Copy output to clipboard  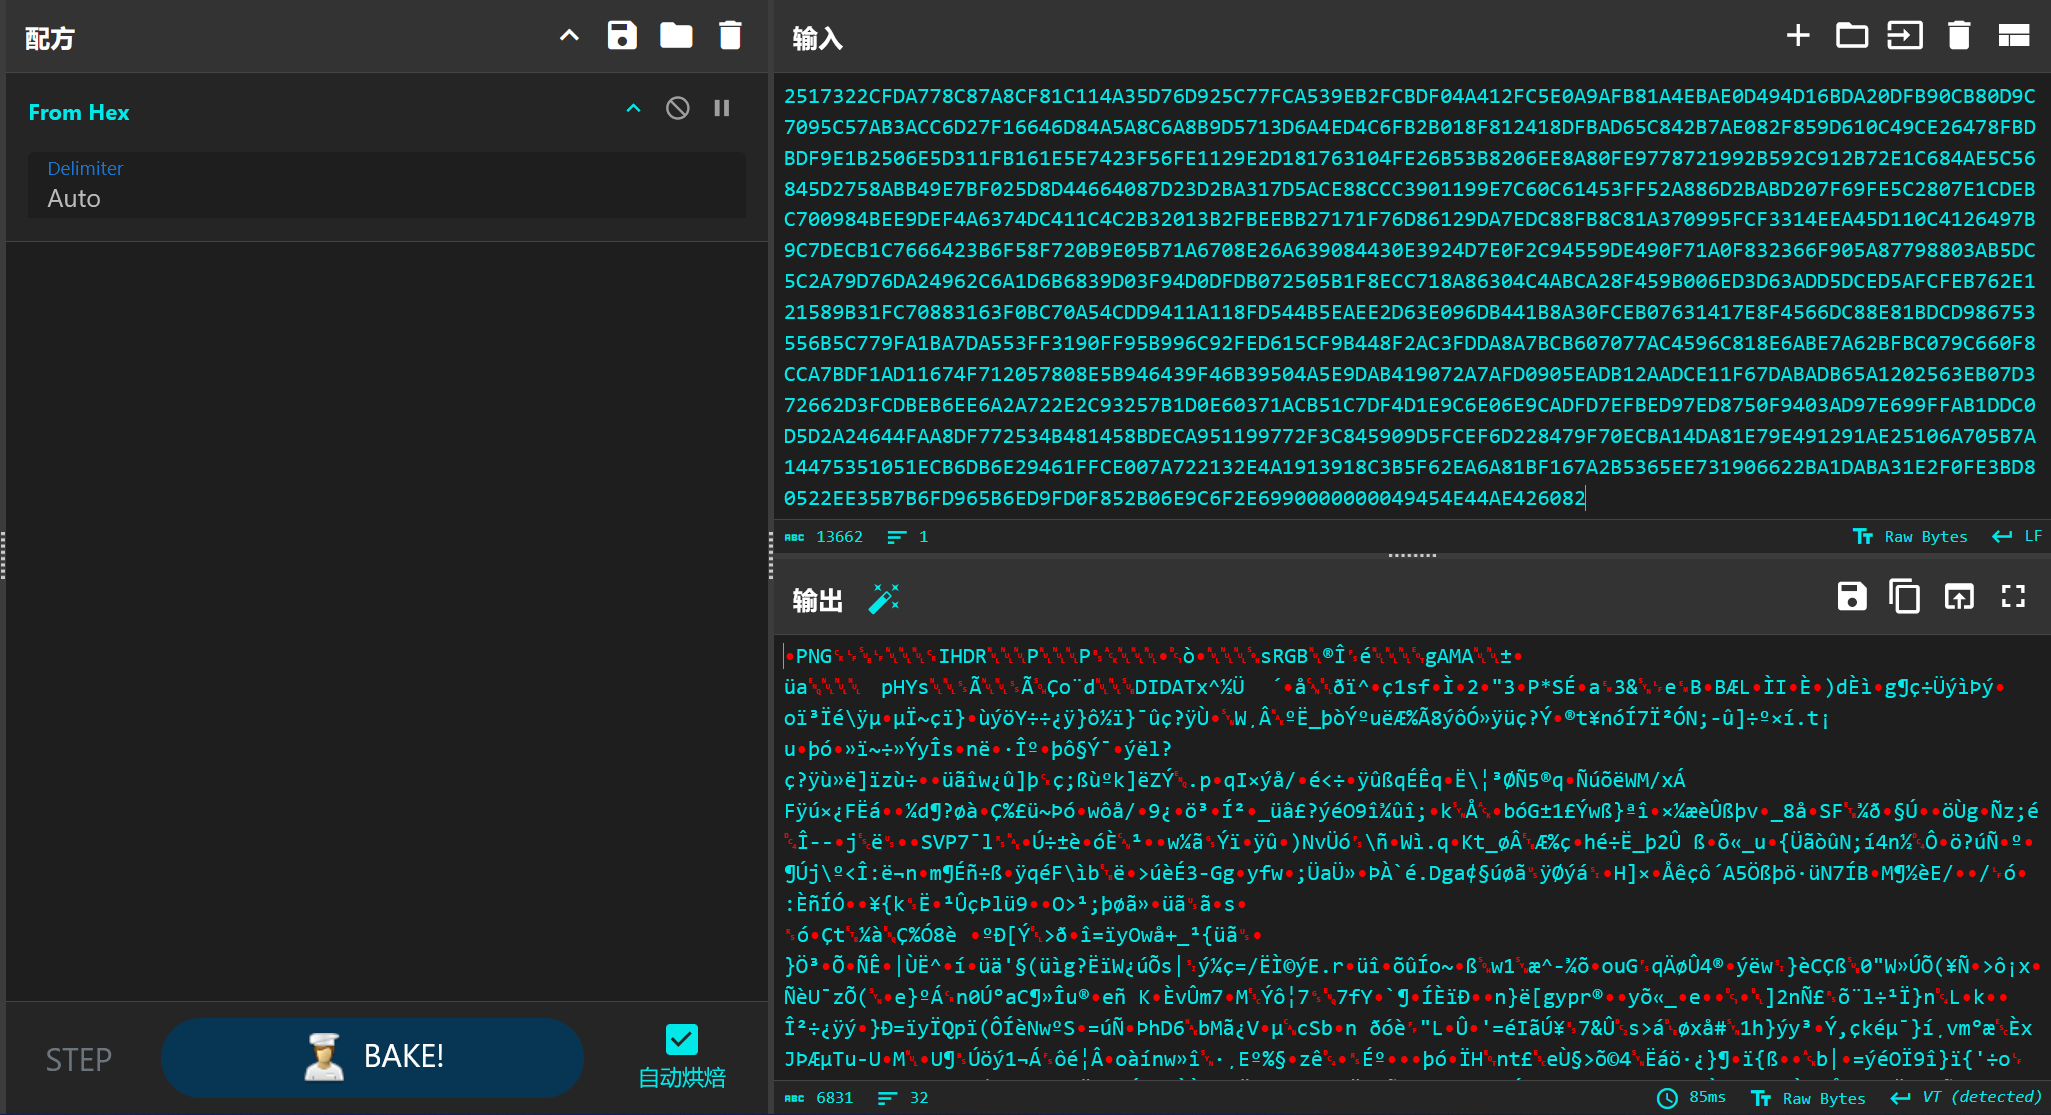tap(1904, 597)
